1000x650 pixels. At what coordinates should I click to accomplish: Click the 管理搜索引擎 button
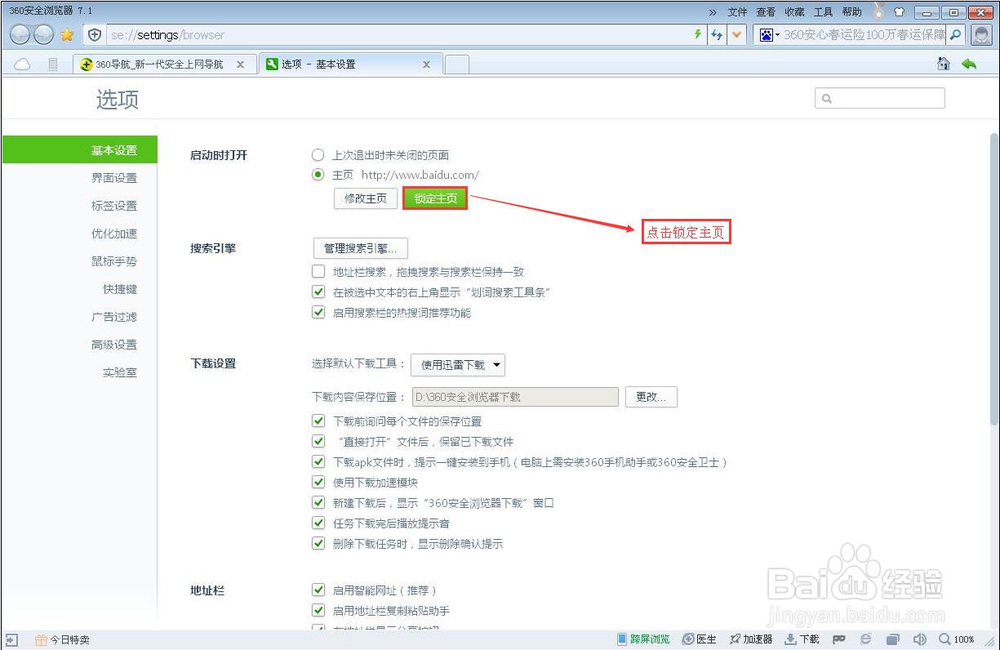[x=360, y=248]
